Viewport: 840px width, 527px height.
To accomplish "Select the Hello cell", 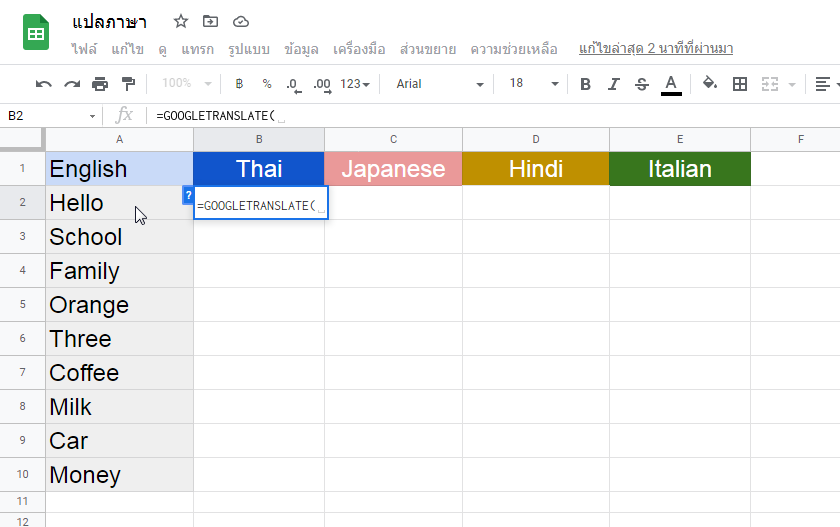I will pyautogui.click(x=119, y=203).
